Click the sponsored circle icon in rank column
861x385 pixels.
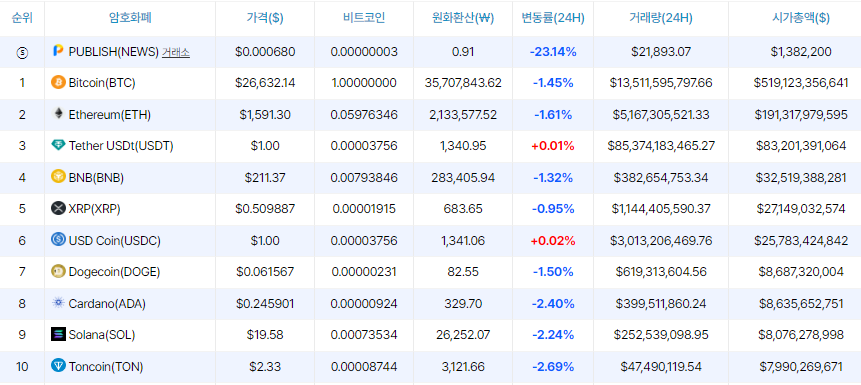22,53
